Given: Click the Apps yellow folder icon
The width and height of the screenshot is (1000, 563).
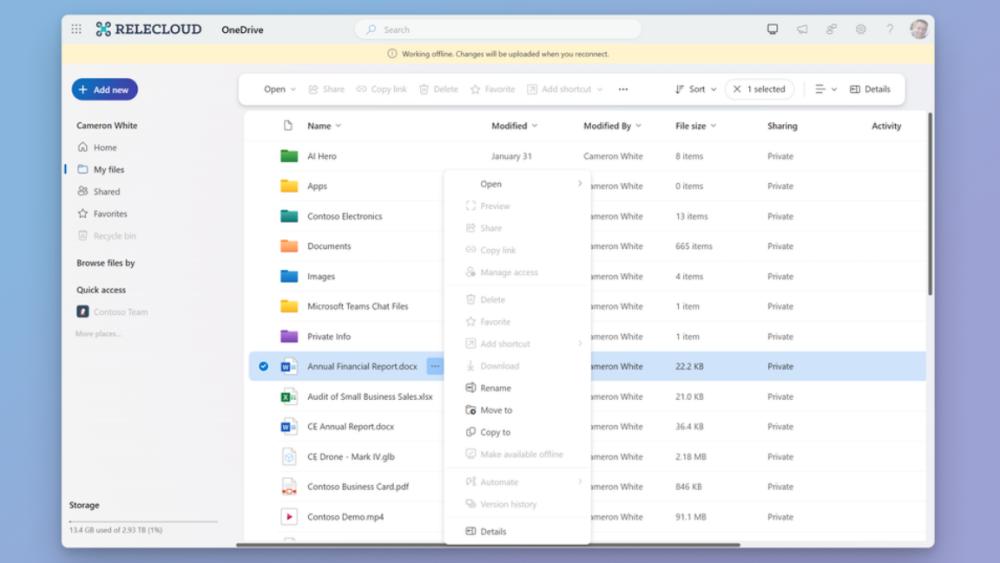Looking at the screenshot, I should pos(289,186).
